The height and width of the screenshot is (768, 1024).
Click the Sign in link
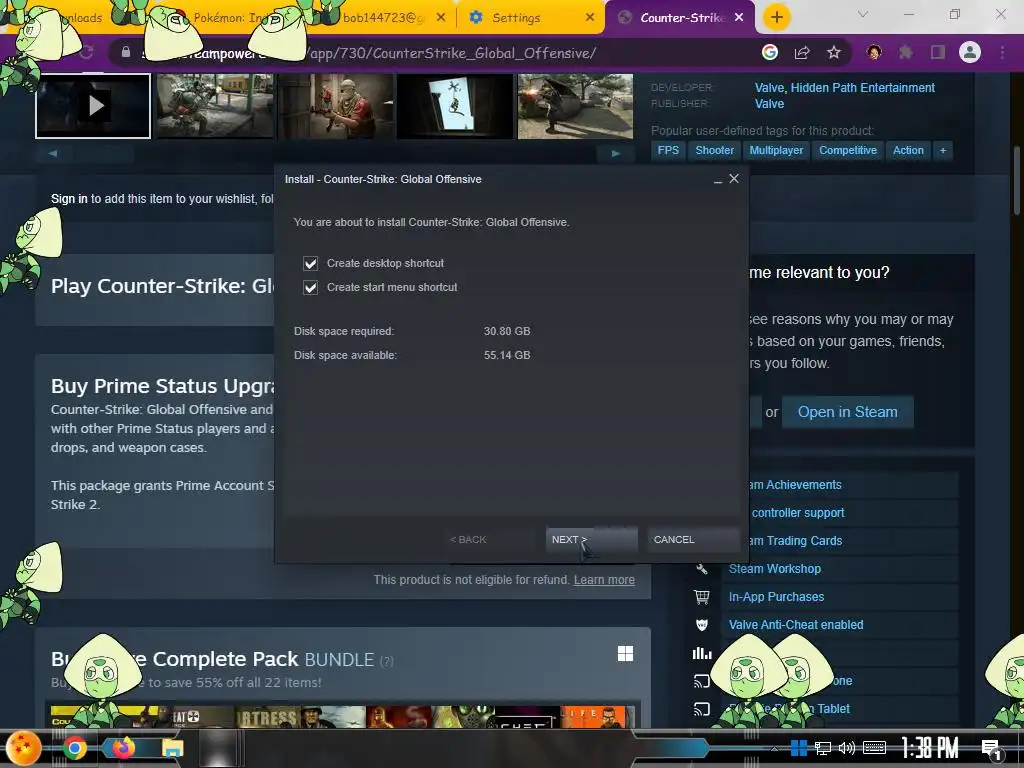69,199
